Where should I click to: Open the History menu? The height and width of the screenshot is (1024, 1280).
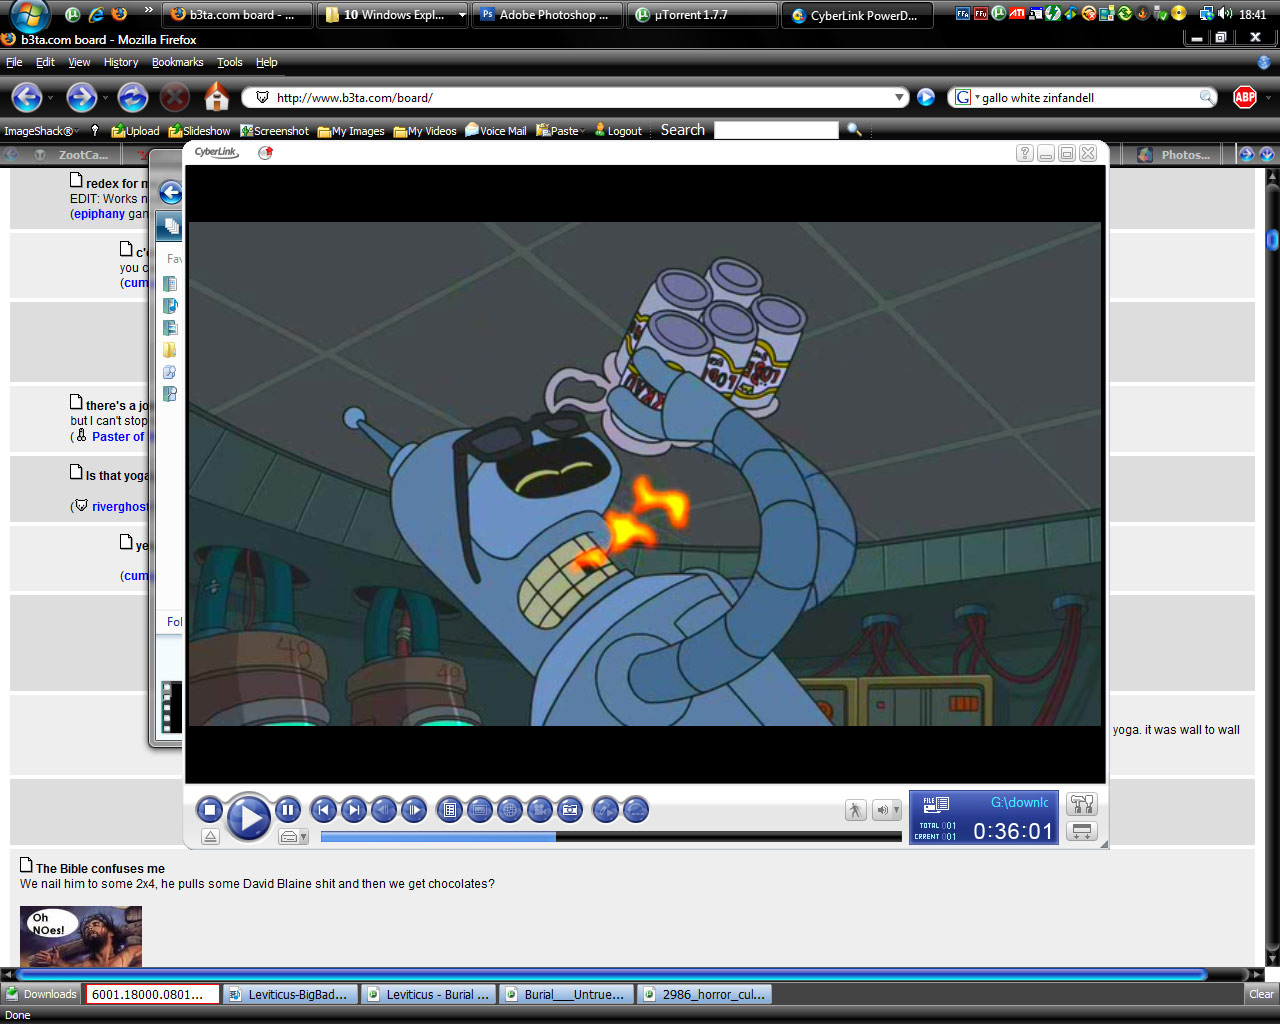[121, 62]
